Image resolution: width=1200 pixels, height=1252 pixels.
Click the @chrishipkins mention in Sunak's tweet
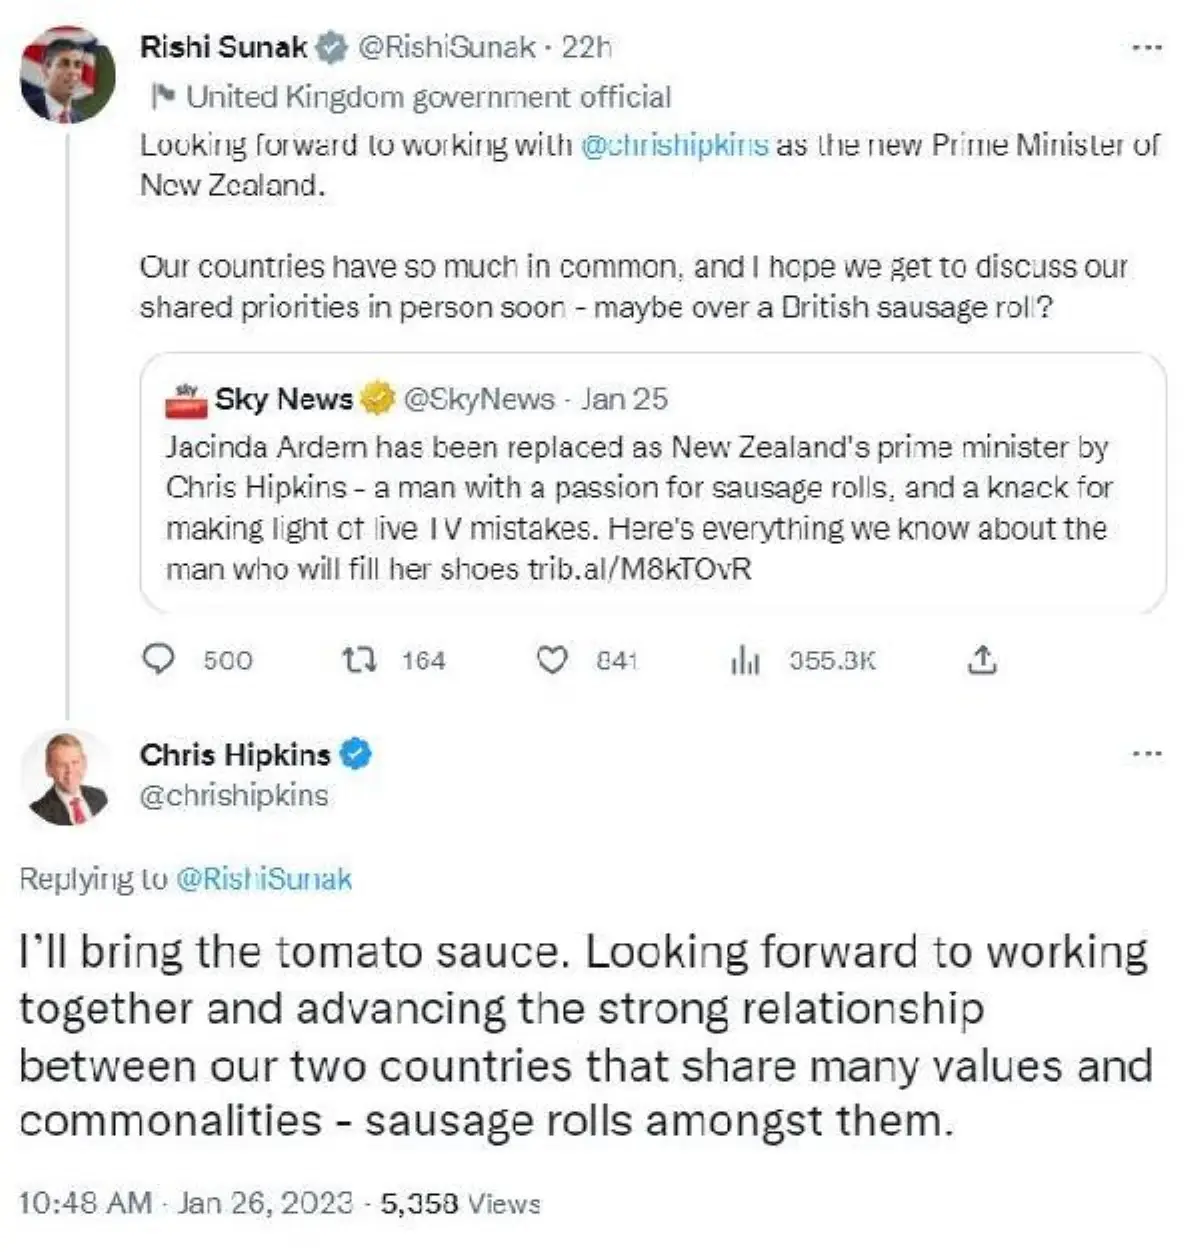674,145
